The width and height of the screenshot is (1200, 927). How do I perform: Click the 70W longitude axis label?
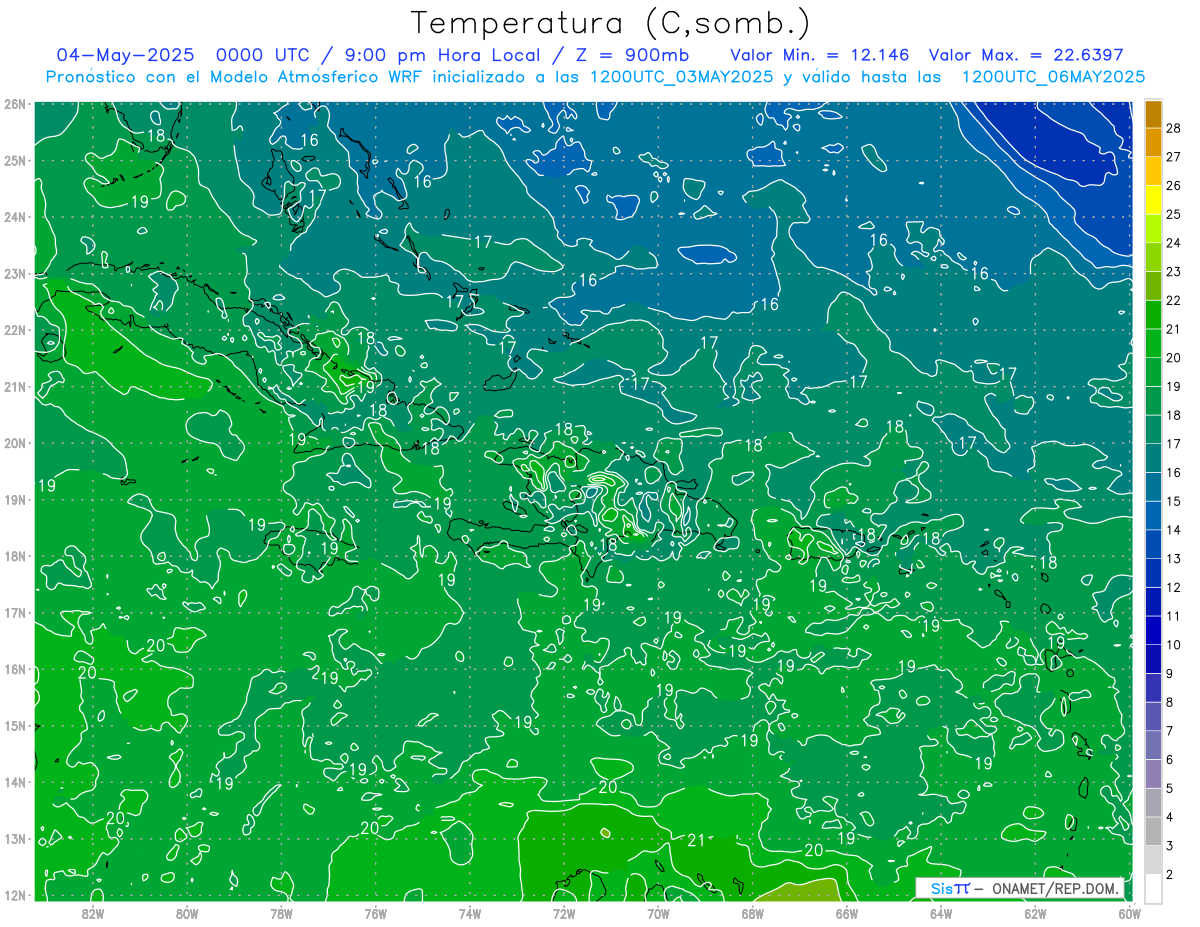tap(658, 913)
